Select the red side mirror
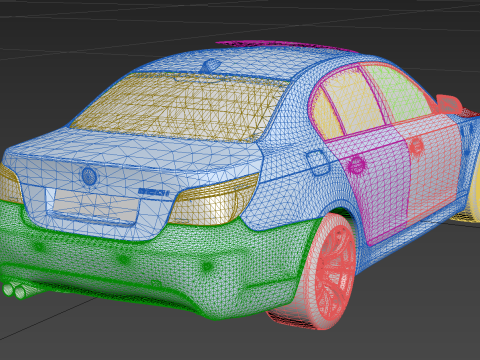The height and width of the screenshot is (360, 480). click(449, 104)
